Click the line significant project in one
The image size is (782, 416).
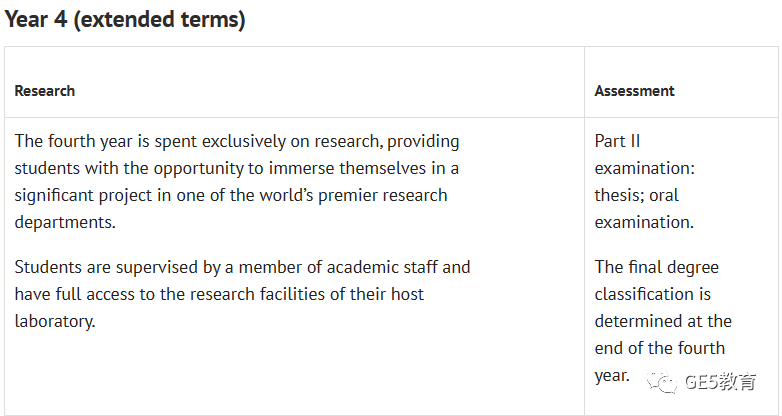point(231,195)
